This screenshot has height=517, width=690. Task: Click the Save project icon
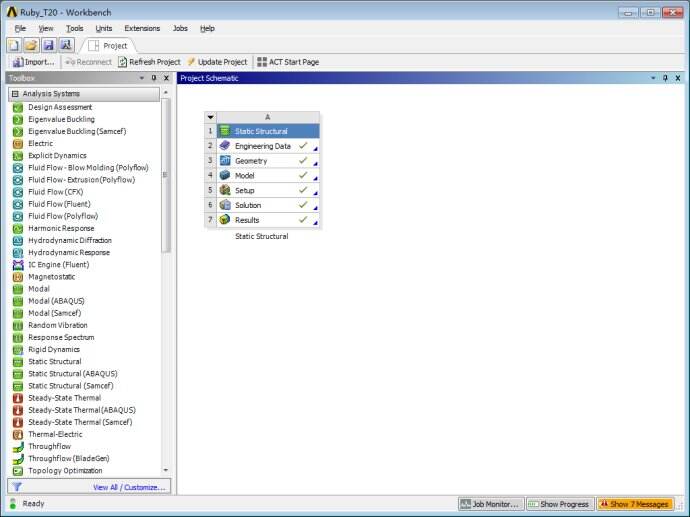(48, 45)
